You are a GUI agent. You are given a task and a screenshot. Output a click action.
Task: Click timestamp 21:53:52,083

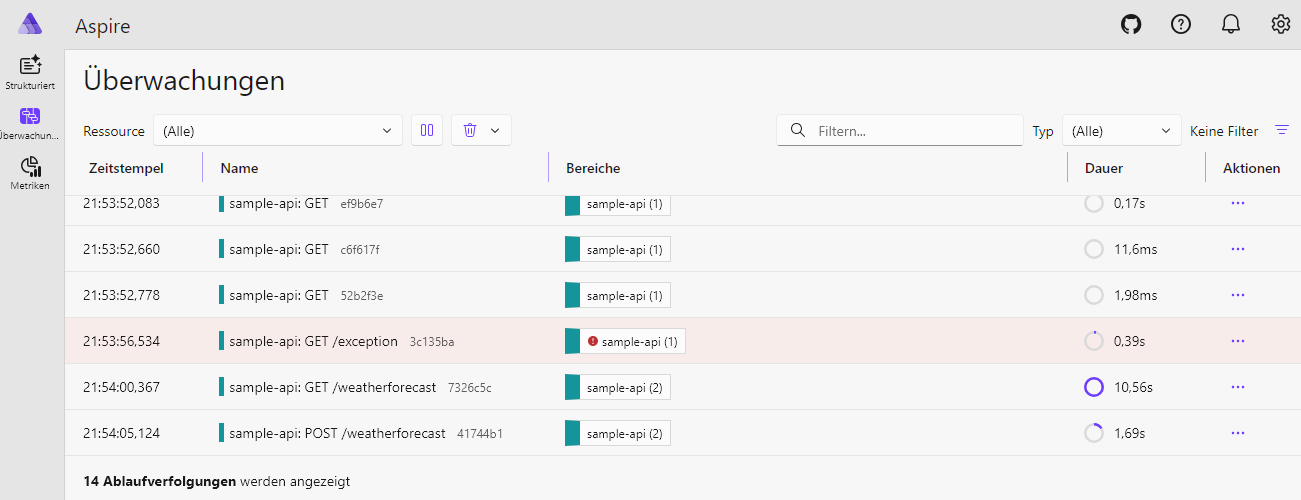pyautogui.click(x=121, y=203)
